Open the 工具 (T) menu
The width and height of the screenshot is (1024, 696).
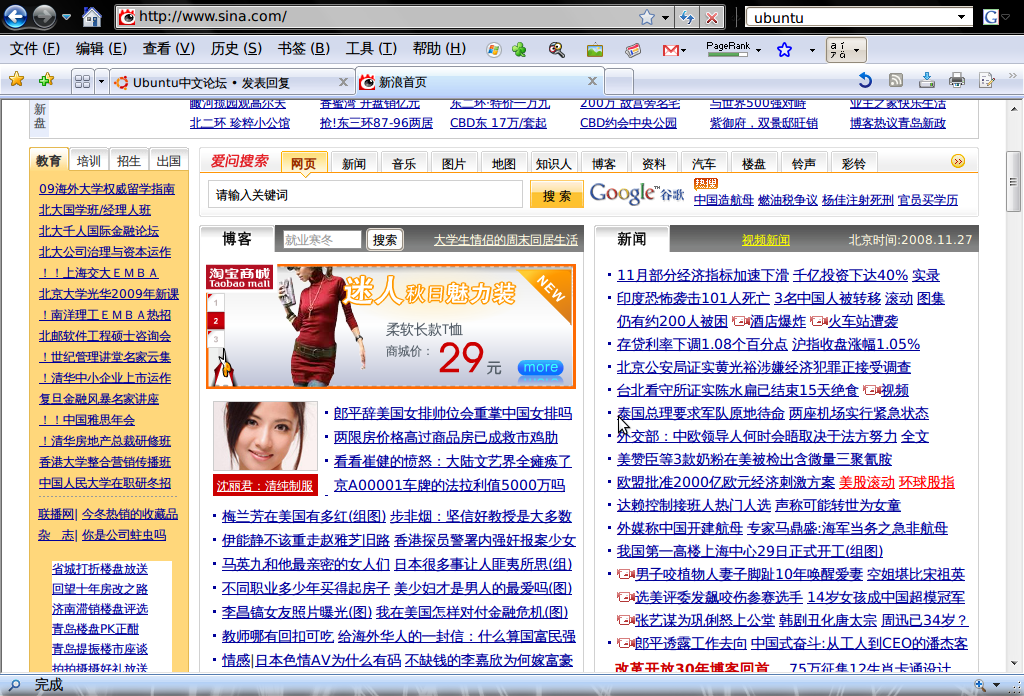coord(371,49)
